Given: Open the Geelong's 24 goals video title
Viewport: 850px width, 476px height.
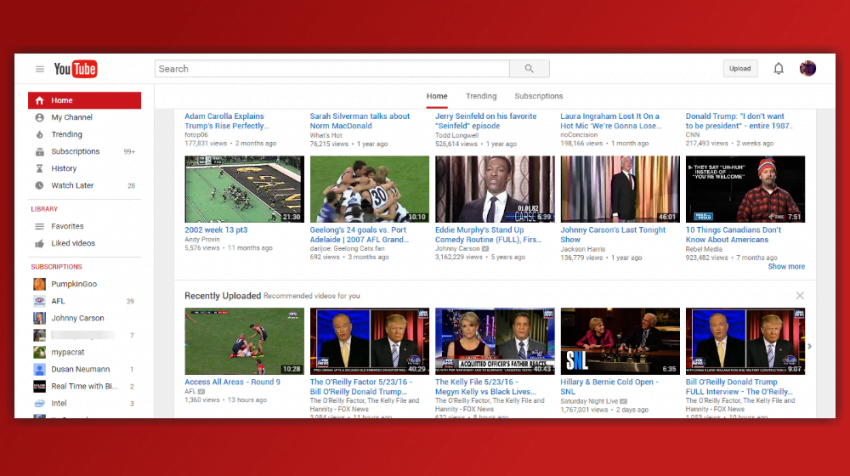Looking at the screenshot, I should coord(359,235).
